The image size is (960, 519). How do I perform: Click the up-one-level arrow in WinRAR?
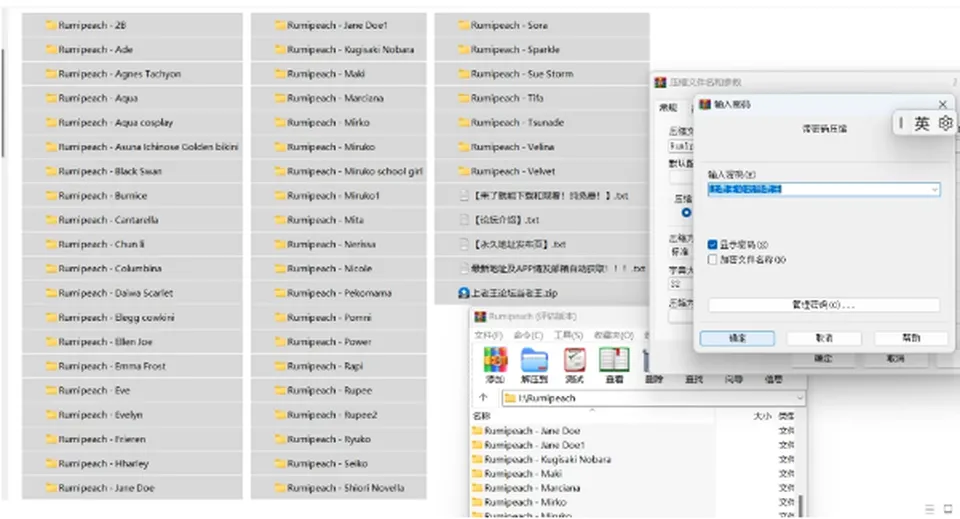[483, 398]
